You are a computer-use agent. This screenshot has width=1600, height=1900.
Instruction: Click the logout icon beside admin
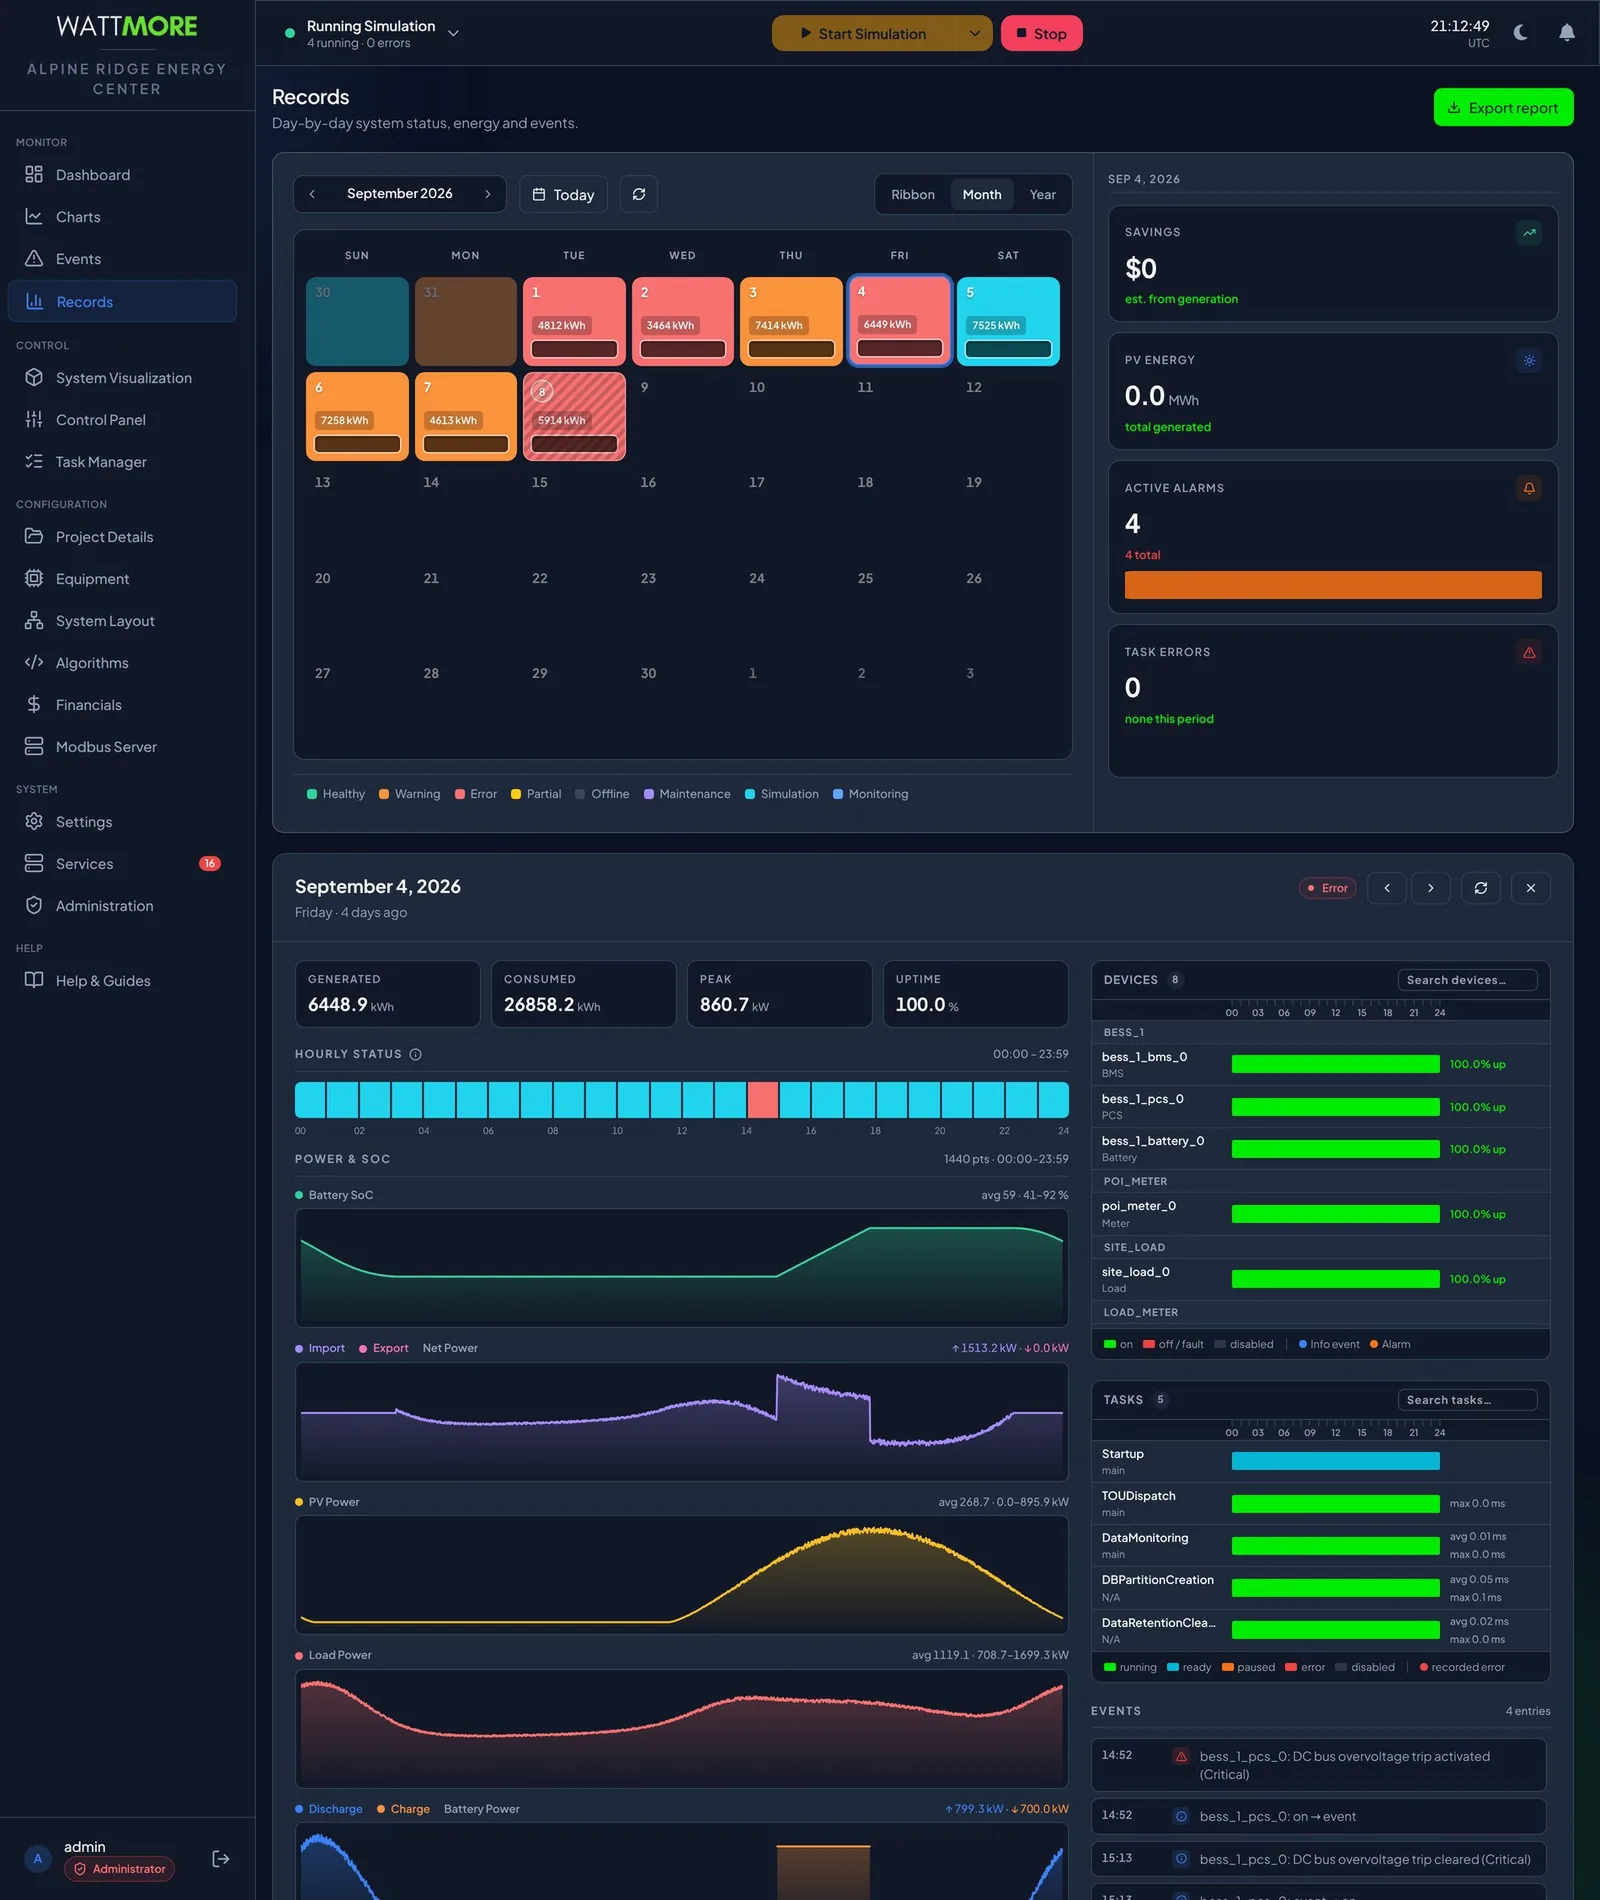(x=221, y=1858)
